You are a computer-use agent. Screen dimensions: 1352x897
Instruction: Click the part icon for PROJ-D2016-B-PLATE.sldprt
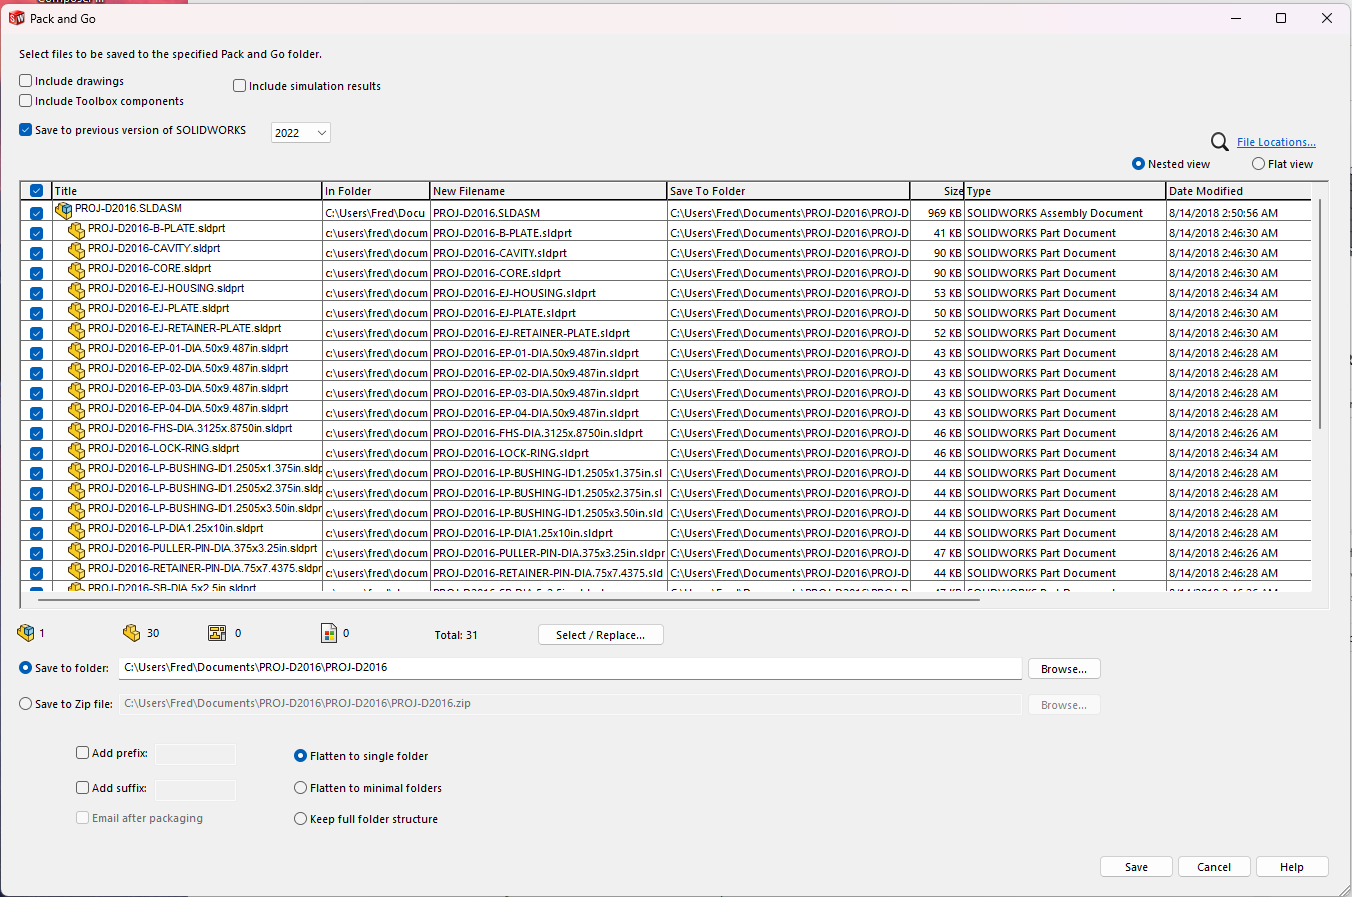pos(76,230)
